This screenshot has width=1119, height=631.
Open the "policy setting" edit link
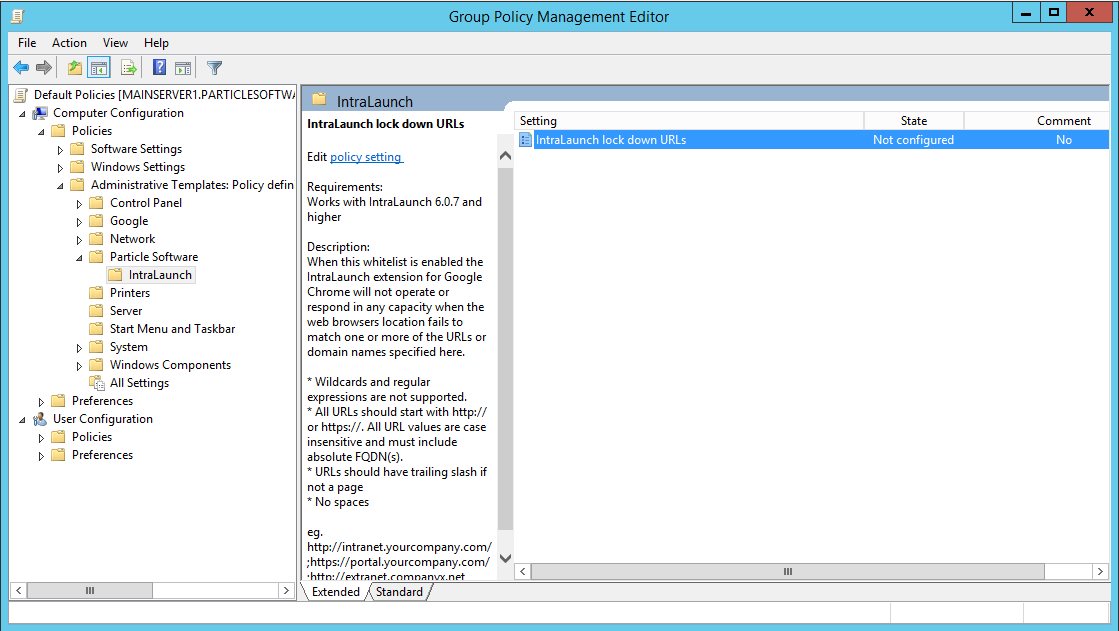click(x=365, y=157)
